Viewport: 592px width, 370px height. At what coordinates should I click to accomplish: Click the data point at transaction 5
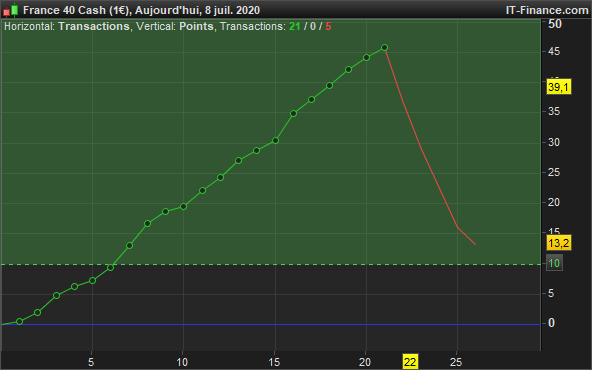point(92,281)
